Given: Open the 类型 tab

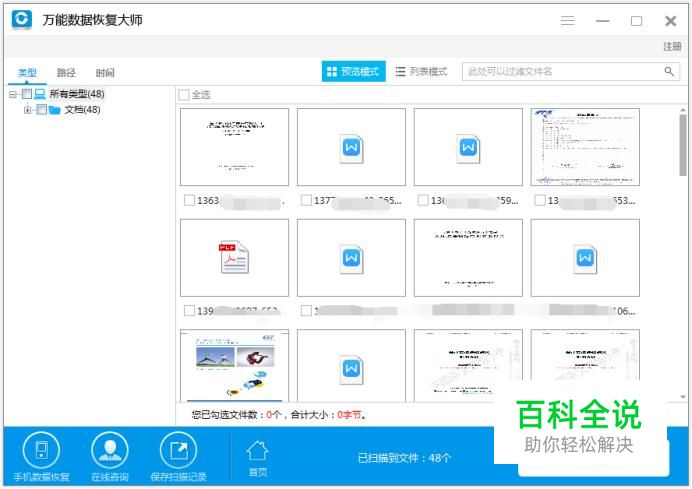Looking at the screenshot, I should click(x=27, y=72).
